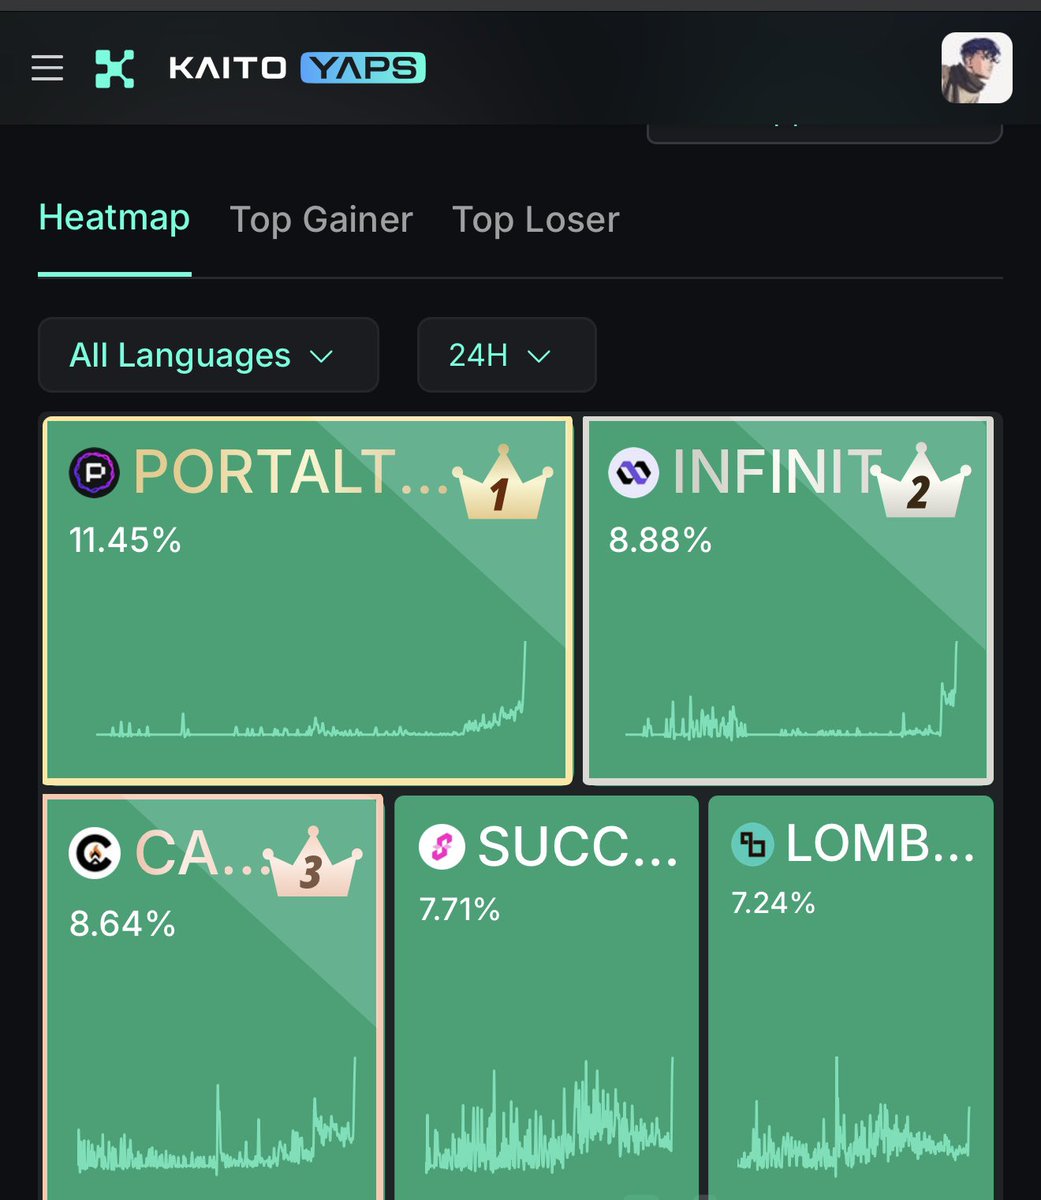Click the 7.71% mindshare value
The height and width of the screenshot is (1200, 1041).
tap(459, 909)
